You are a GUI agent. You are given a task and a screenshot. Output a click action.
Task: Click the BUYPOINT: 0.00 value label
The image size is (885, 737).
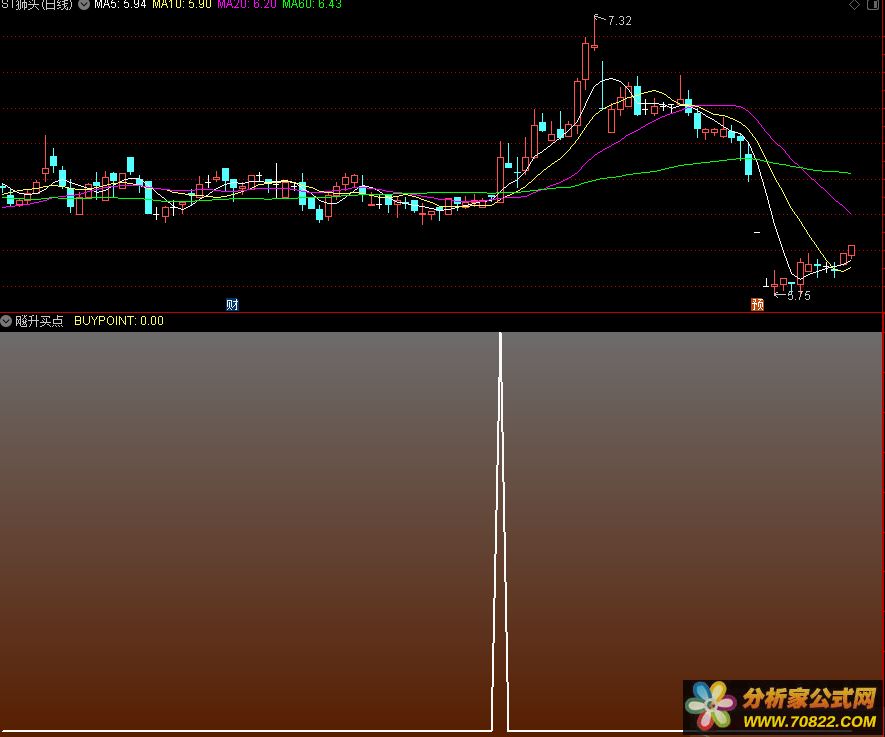(119, 321)
